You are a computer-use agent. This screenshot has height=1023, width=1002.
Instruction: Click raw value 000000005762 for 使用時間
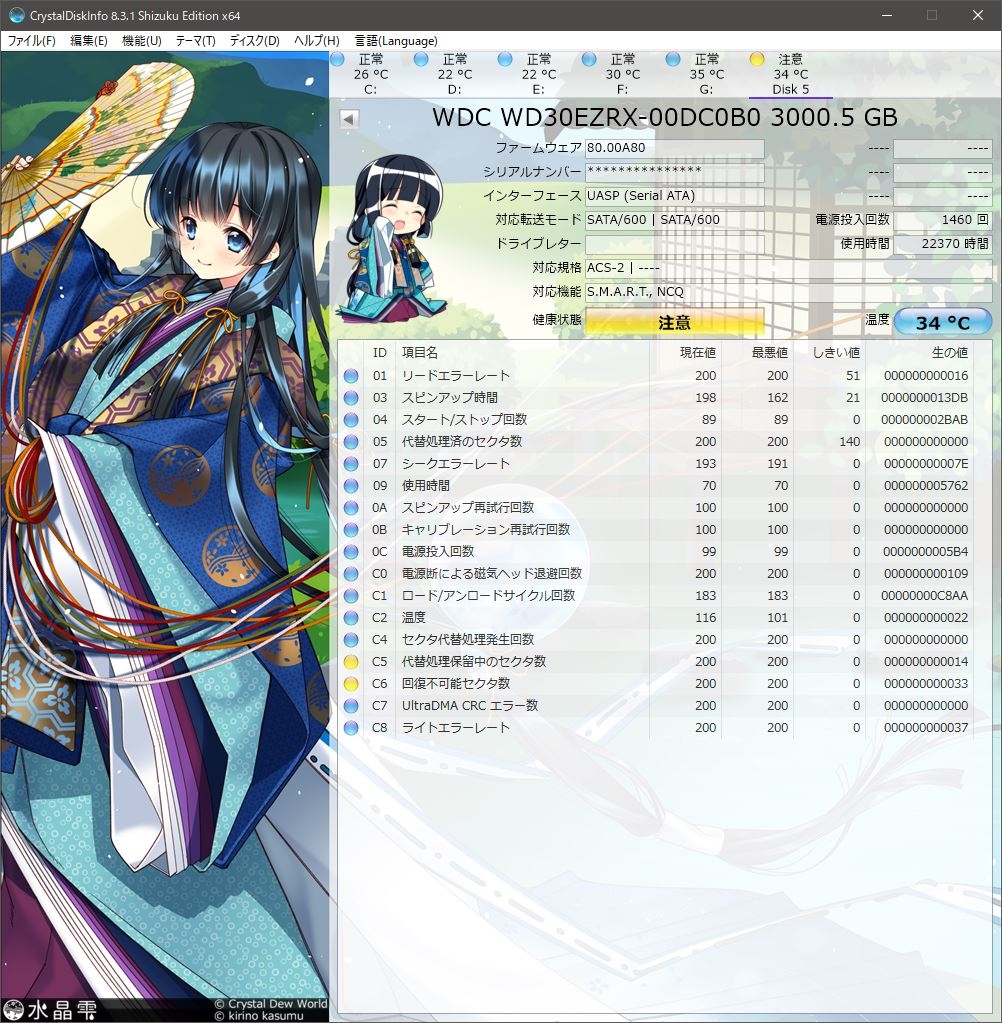point(926,486)
